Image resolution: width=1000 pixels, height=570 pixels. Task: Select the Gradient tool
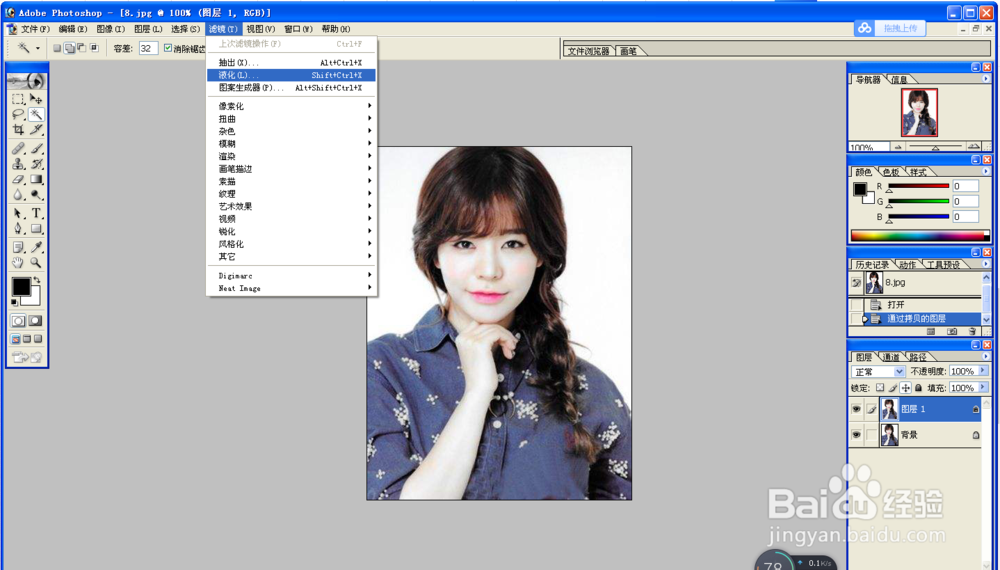pyautogui.click(x=36, y=179)
